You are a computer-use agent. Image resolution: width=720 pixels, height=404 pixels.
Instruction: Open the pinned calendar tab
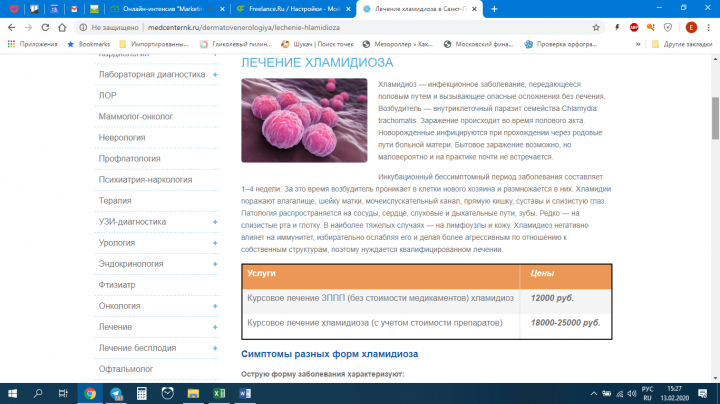click(x=54, y=9)
